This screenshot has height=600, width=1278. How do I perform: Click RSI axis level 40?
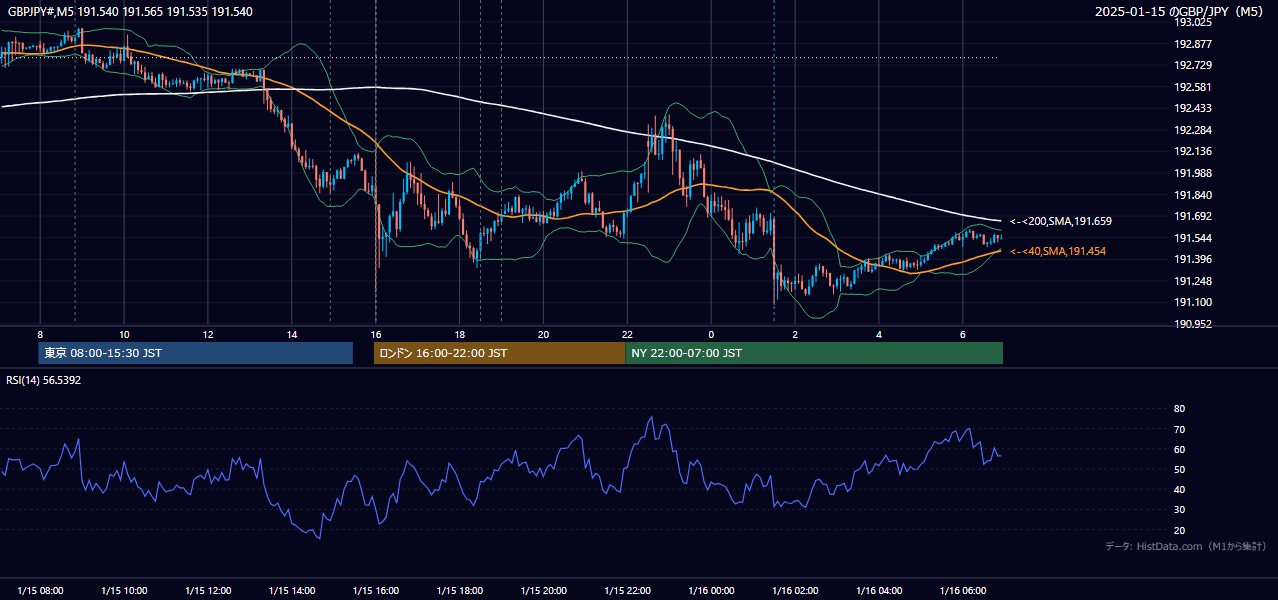tap(1179, 489)
